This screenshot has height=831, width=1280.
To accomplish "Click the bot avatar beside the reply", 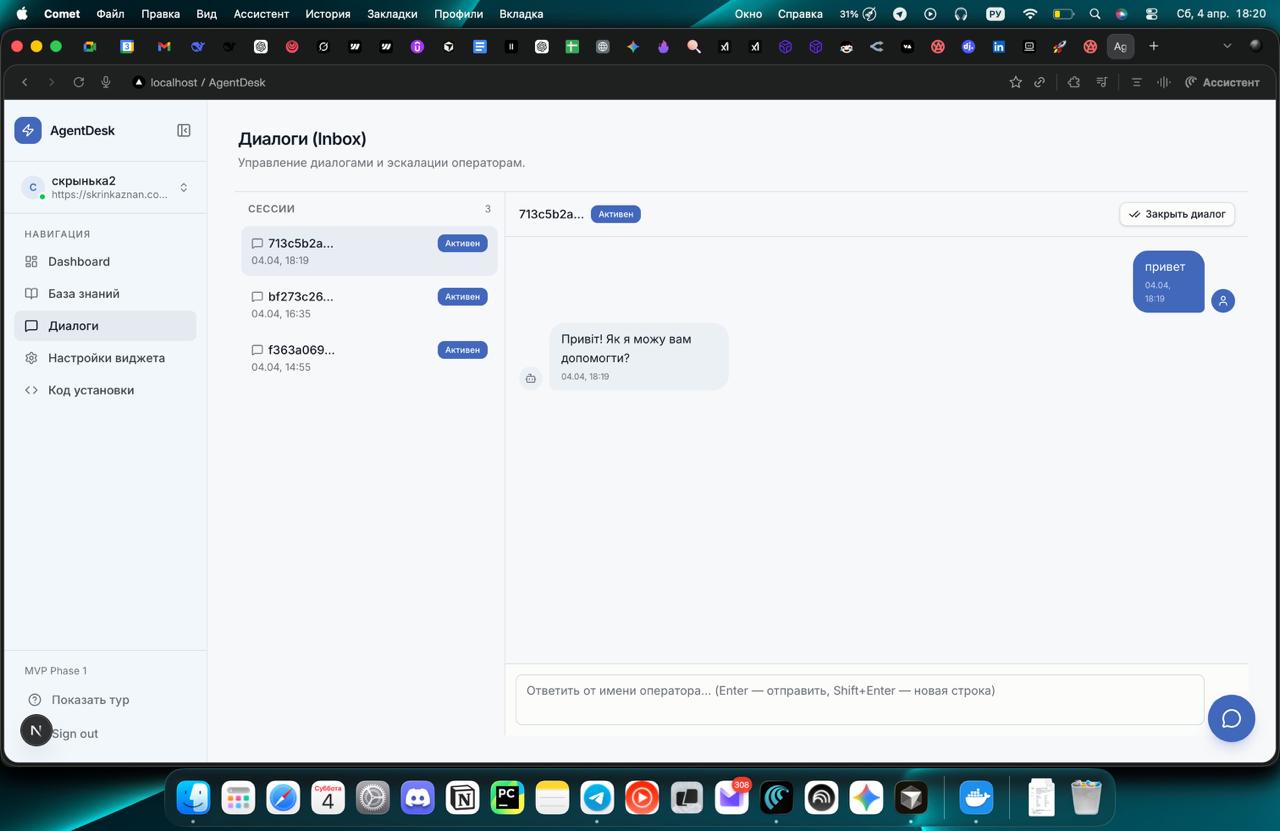I will [x=530, y=377].
